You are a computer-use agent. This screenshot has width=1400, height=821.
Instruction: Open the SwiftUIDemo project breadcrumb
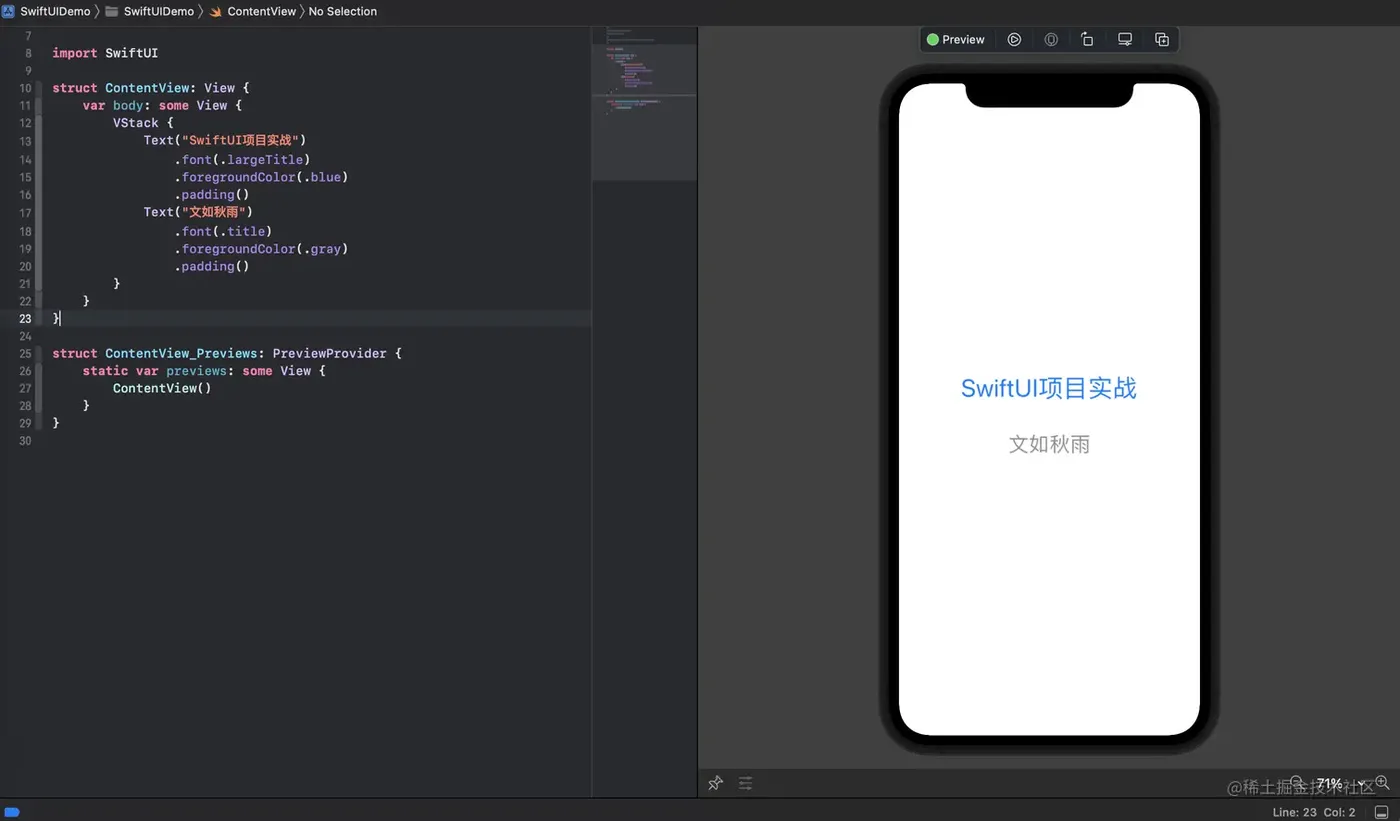tap(55, 11)
